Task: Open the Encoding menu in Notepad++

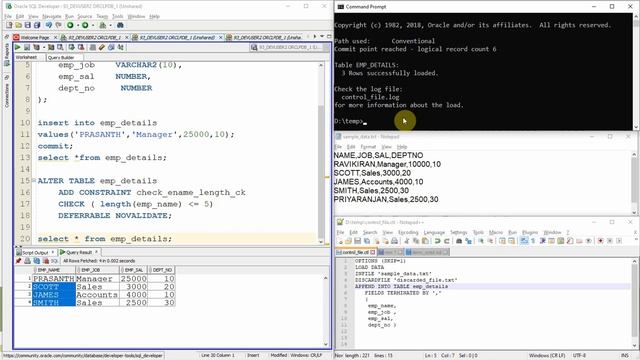Action: click(408, 232)
